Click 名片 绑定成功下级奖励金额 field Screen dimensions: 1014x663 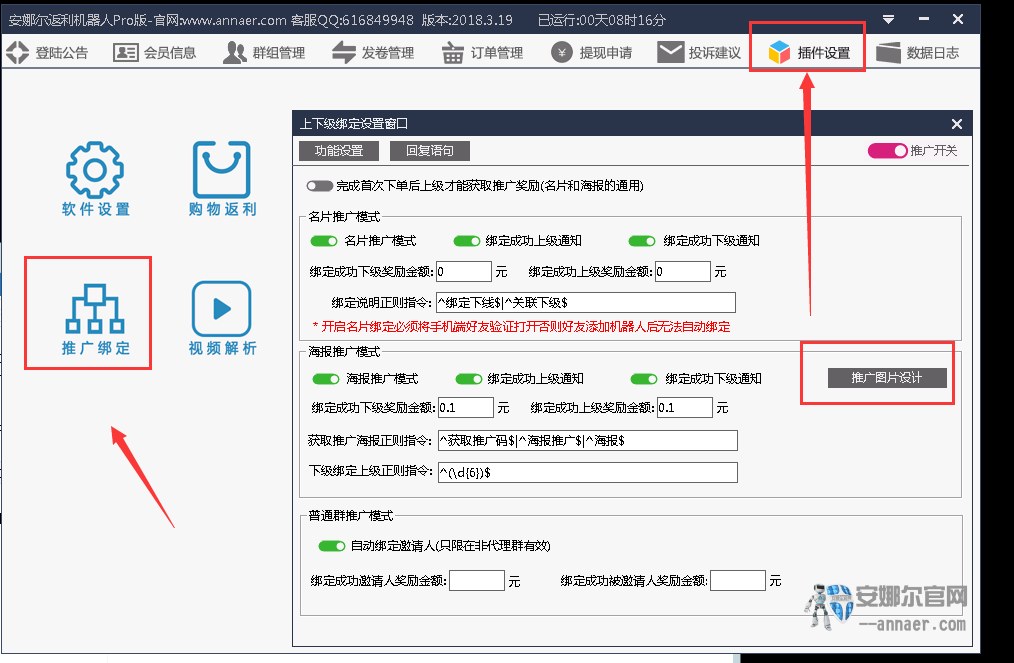pos(464,272)
